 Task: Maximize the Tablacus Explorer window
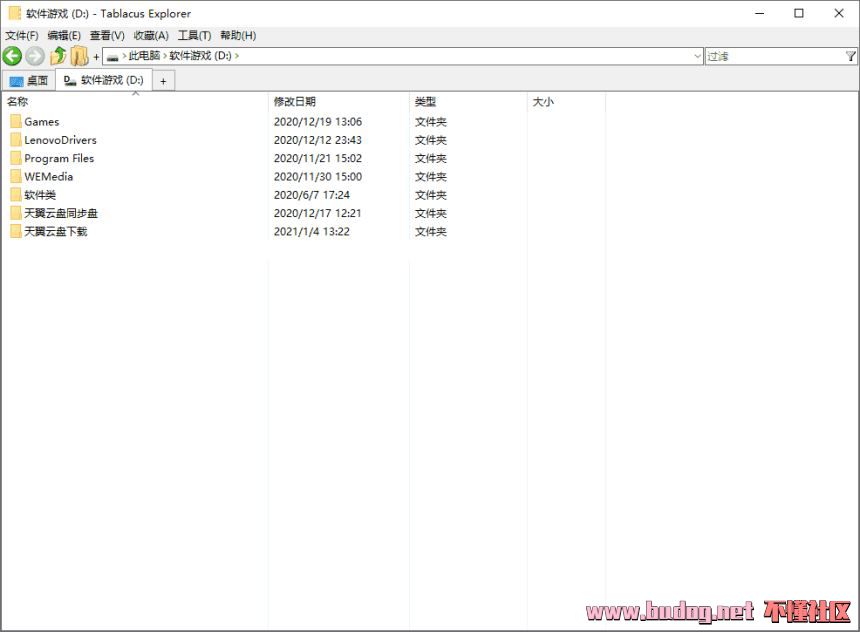[x=799, y=13]
